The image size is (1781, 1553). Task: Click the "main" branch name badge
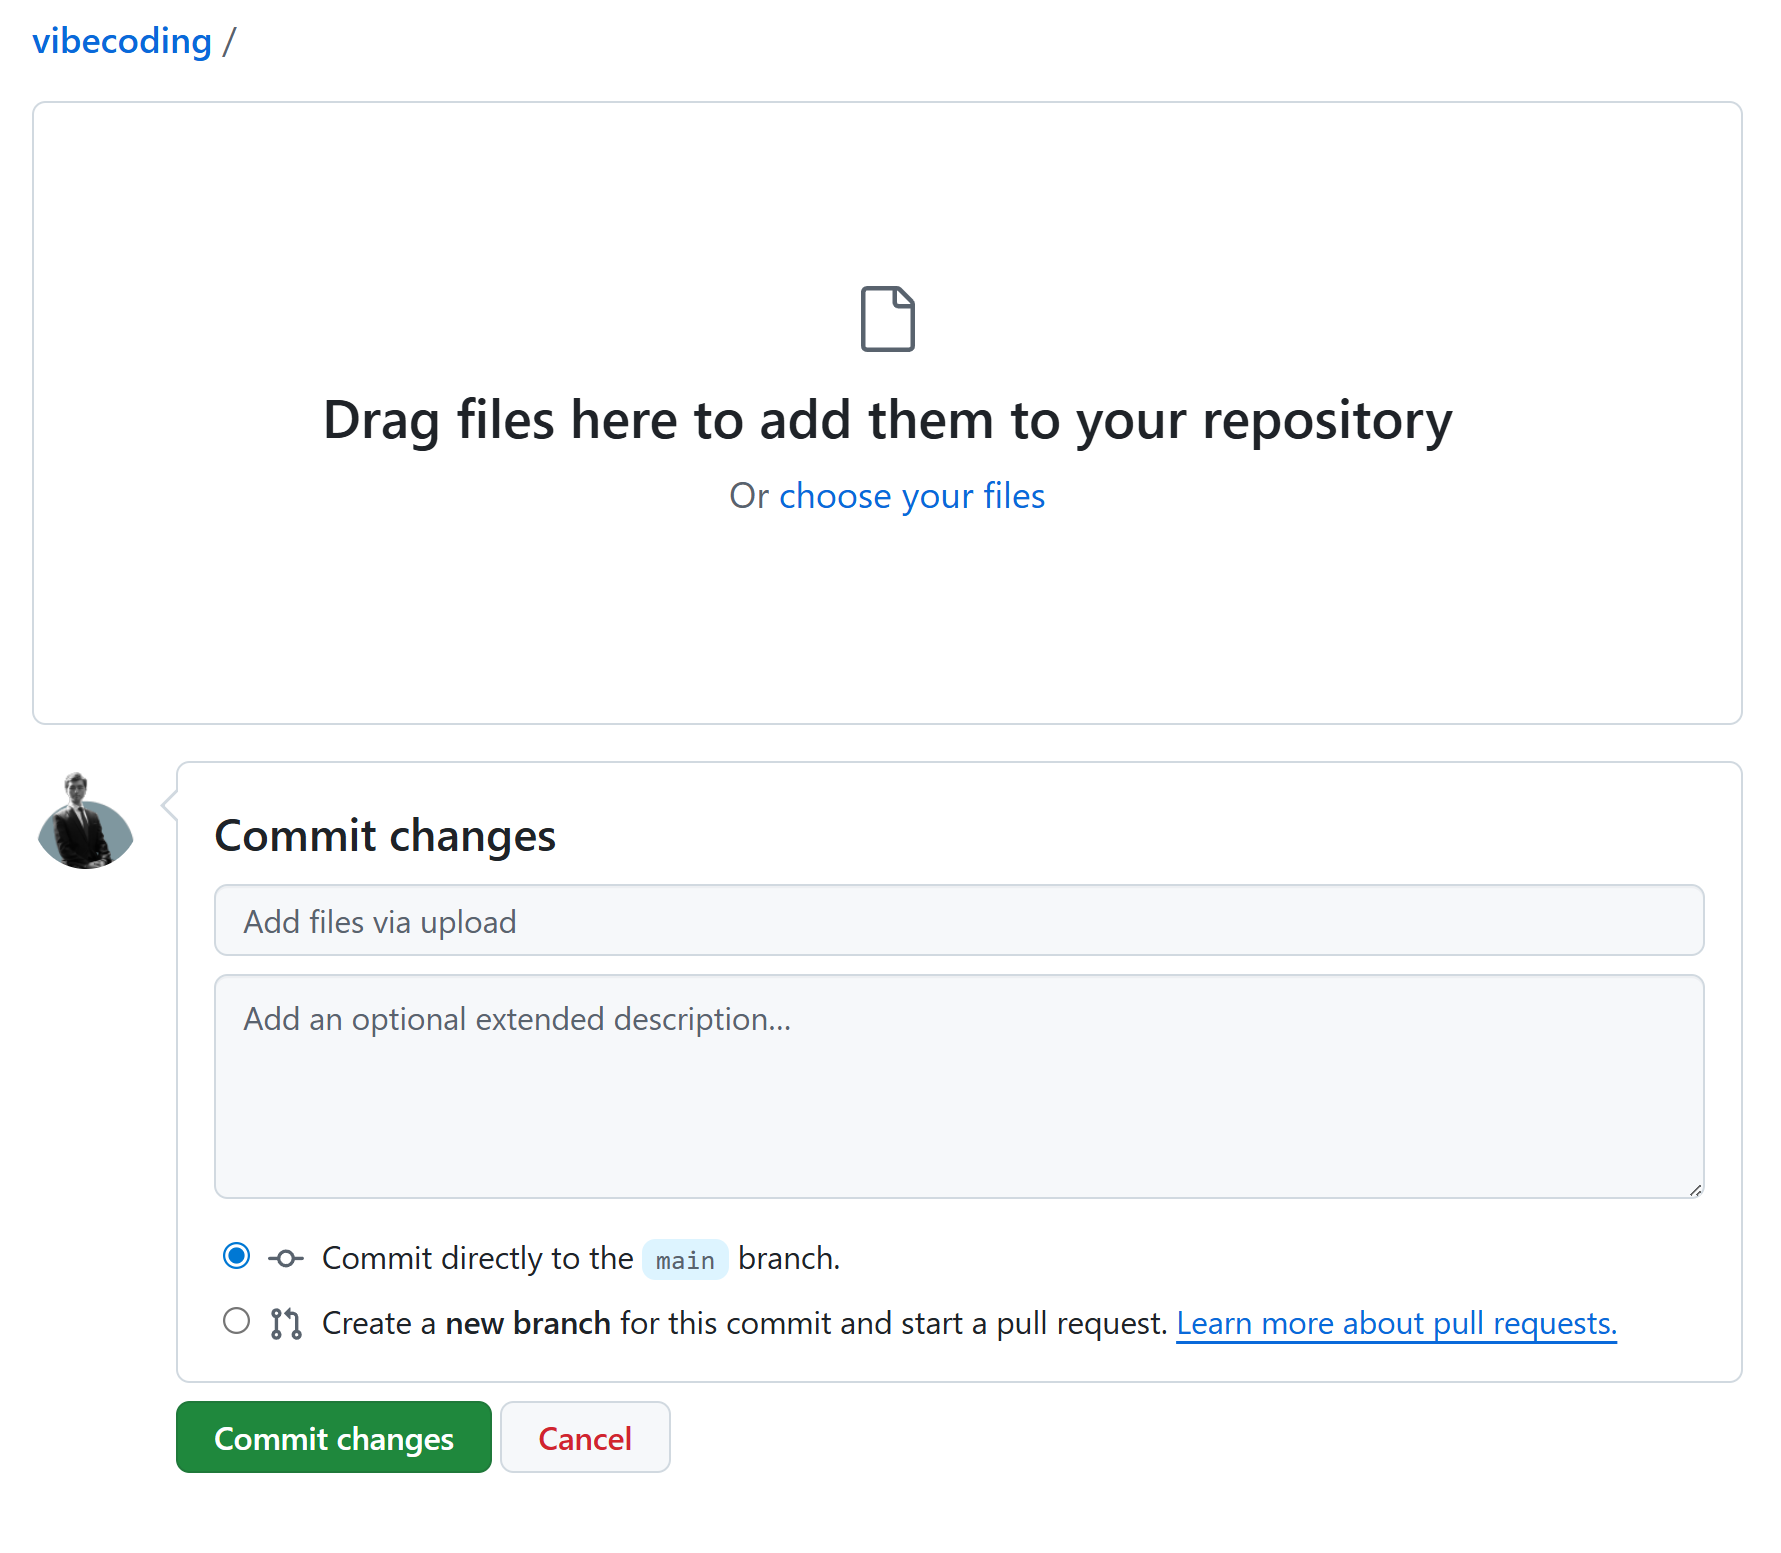coord(685,1260)
